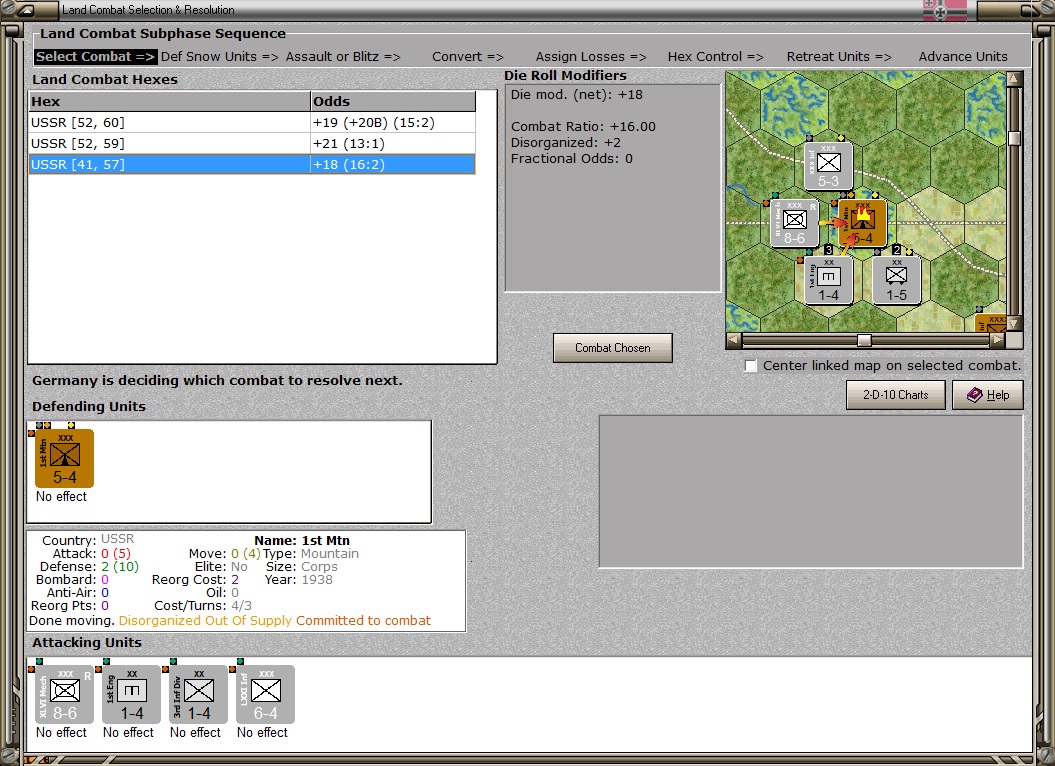Click minimap scroll up arrow

coord(1014,79)
